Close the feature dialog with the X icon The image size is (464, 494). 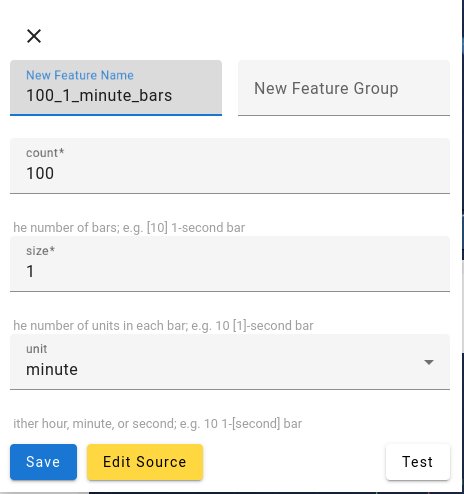[x=34, y=36]
